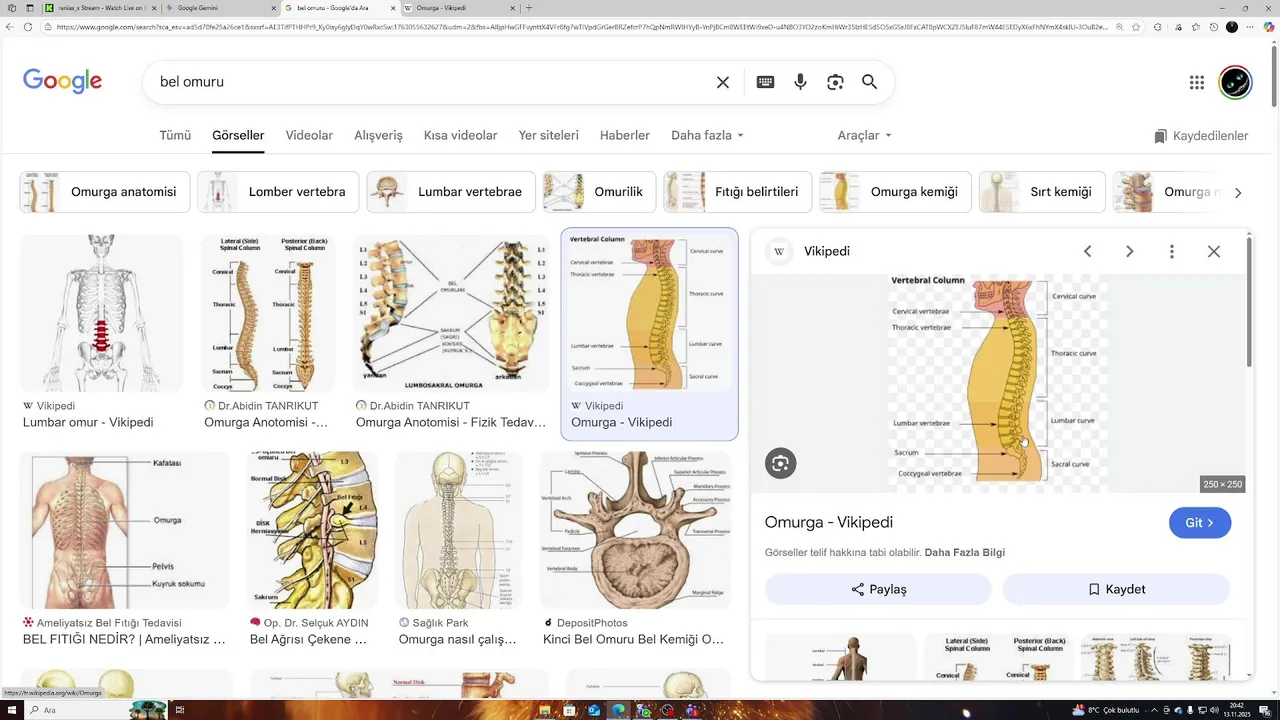The image size is (1280, 720).
Task: Show previous image in the preview panel
Action: click(1088, 251)
